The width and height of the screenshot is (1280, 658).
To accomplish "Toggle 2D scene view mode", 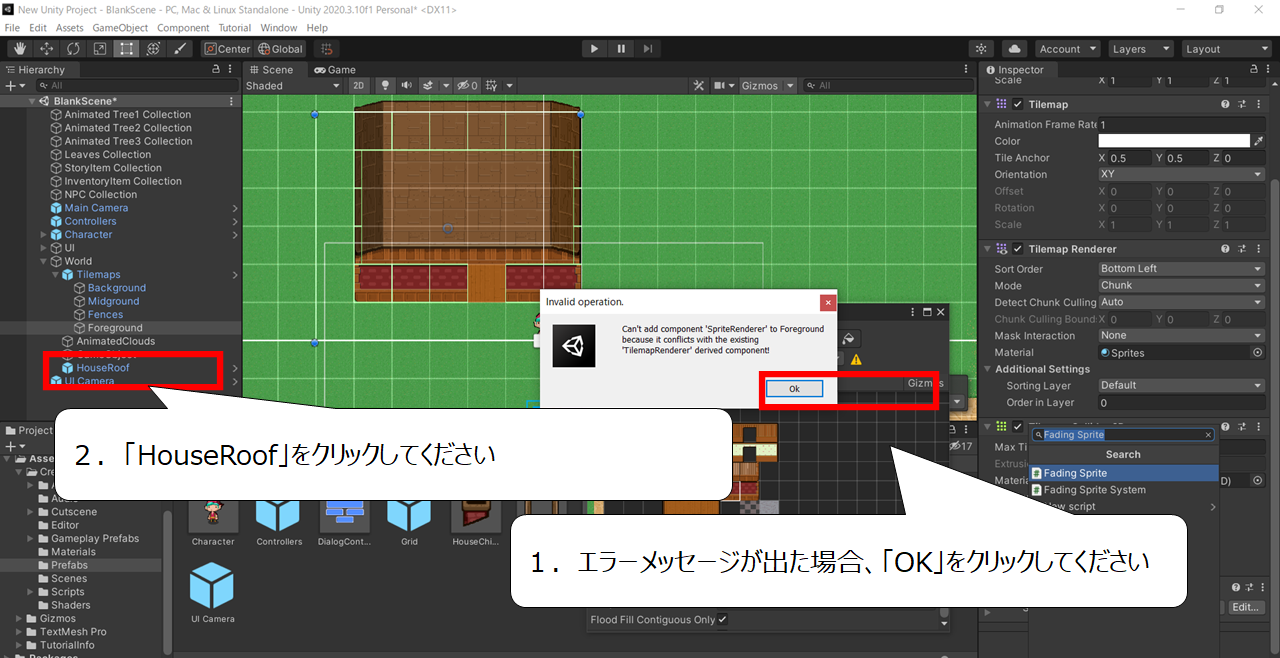I will point(359,85).
